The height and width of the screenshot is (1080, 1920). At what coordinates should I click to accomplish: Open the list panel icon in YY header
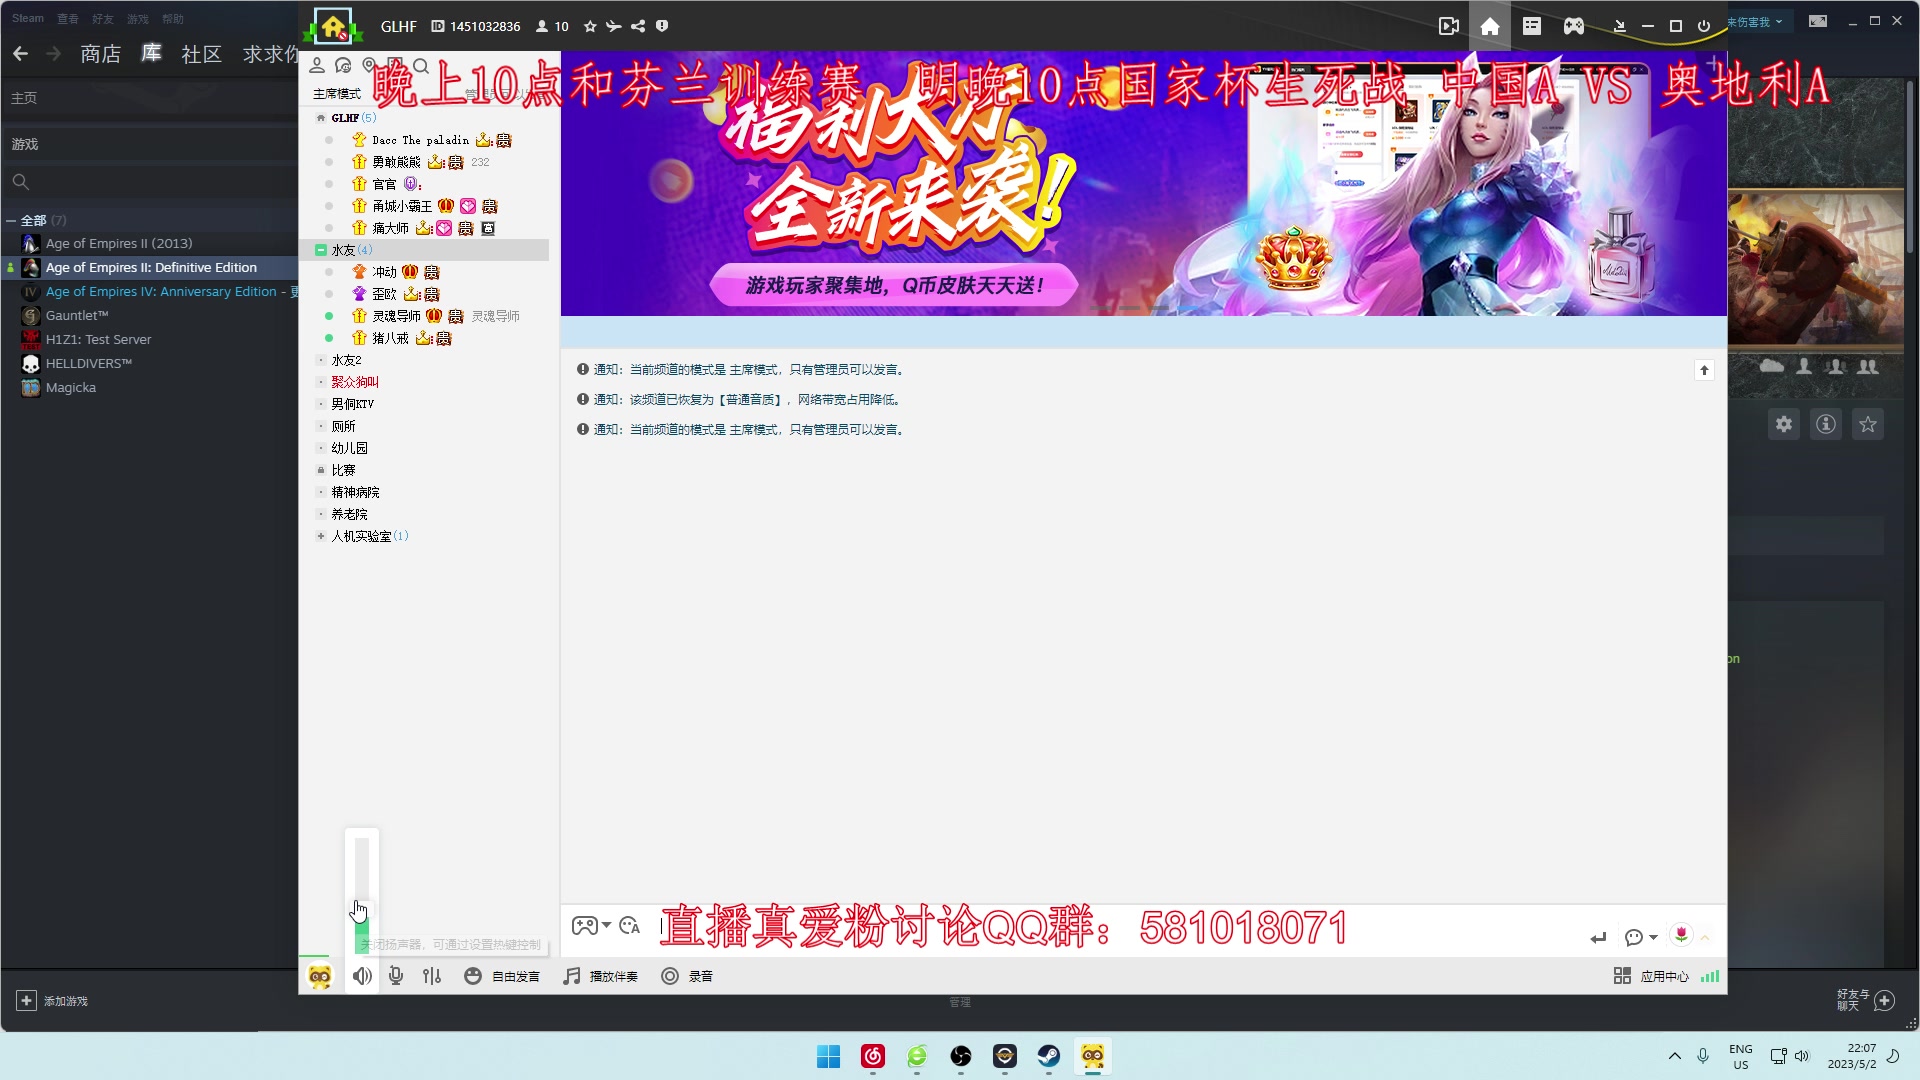1532,26
